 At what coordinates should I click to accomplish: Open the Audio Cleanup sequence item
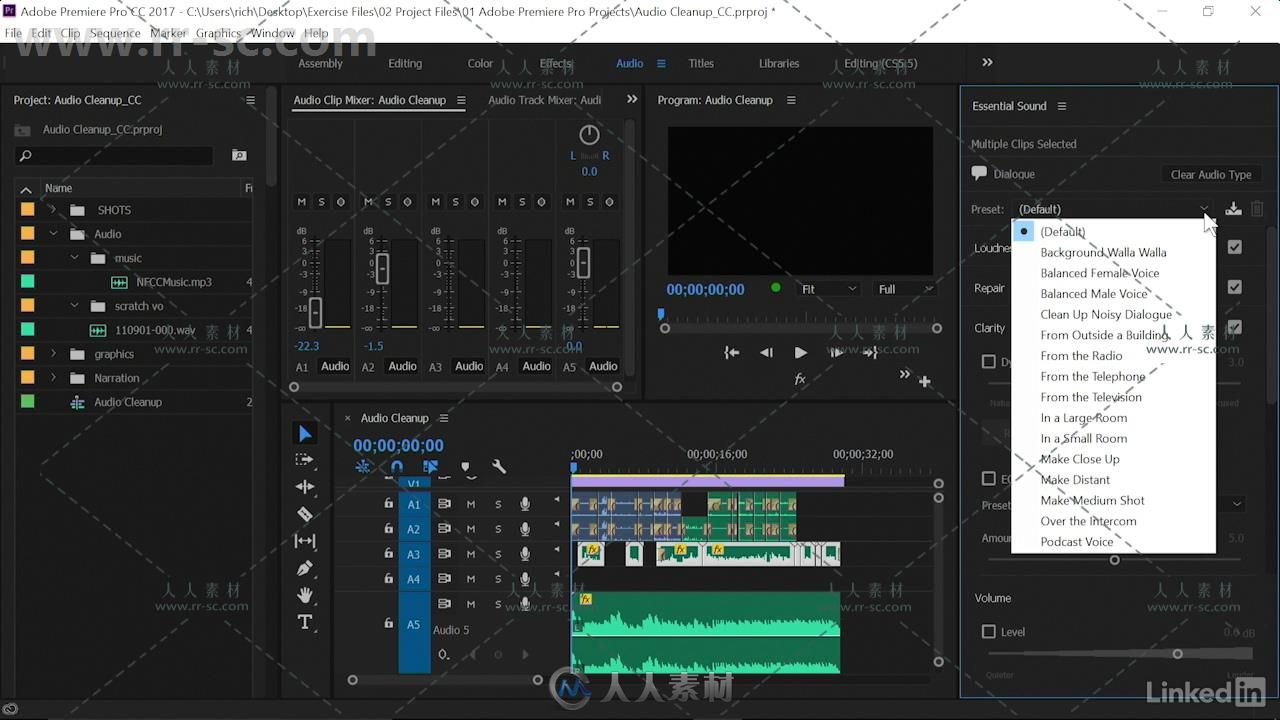click(128, 402)
